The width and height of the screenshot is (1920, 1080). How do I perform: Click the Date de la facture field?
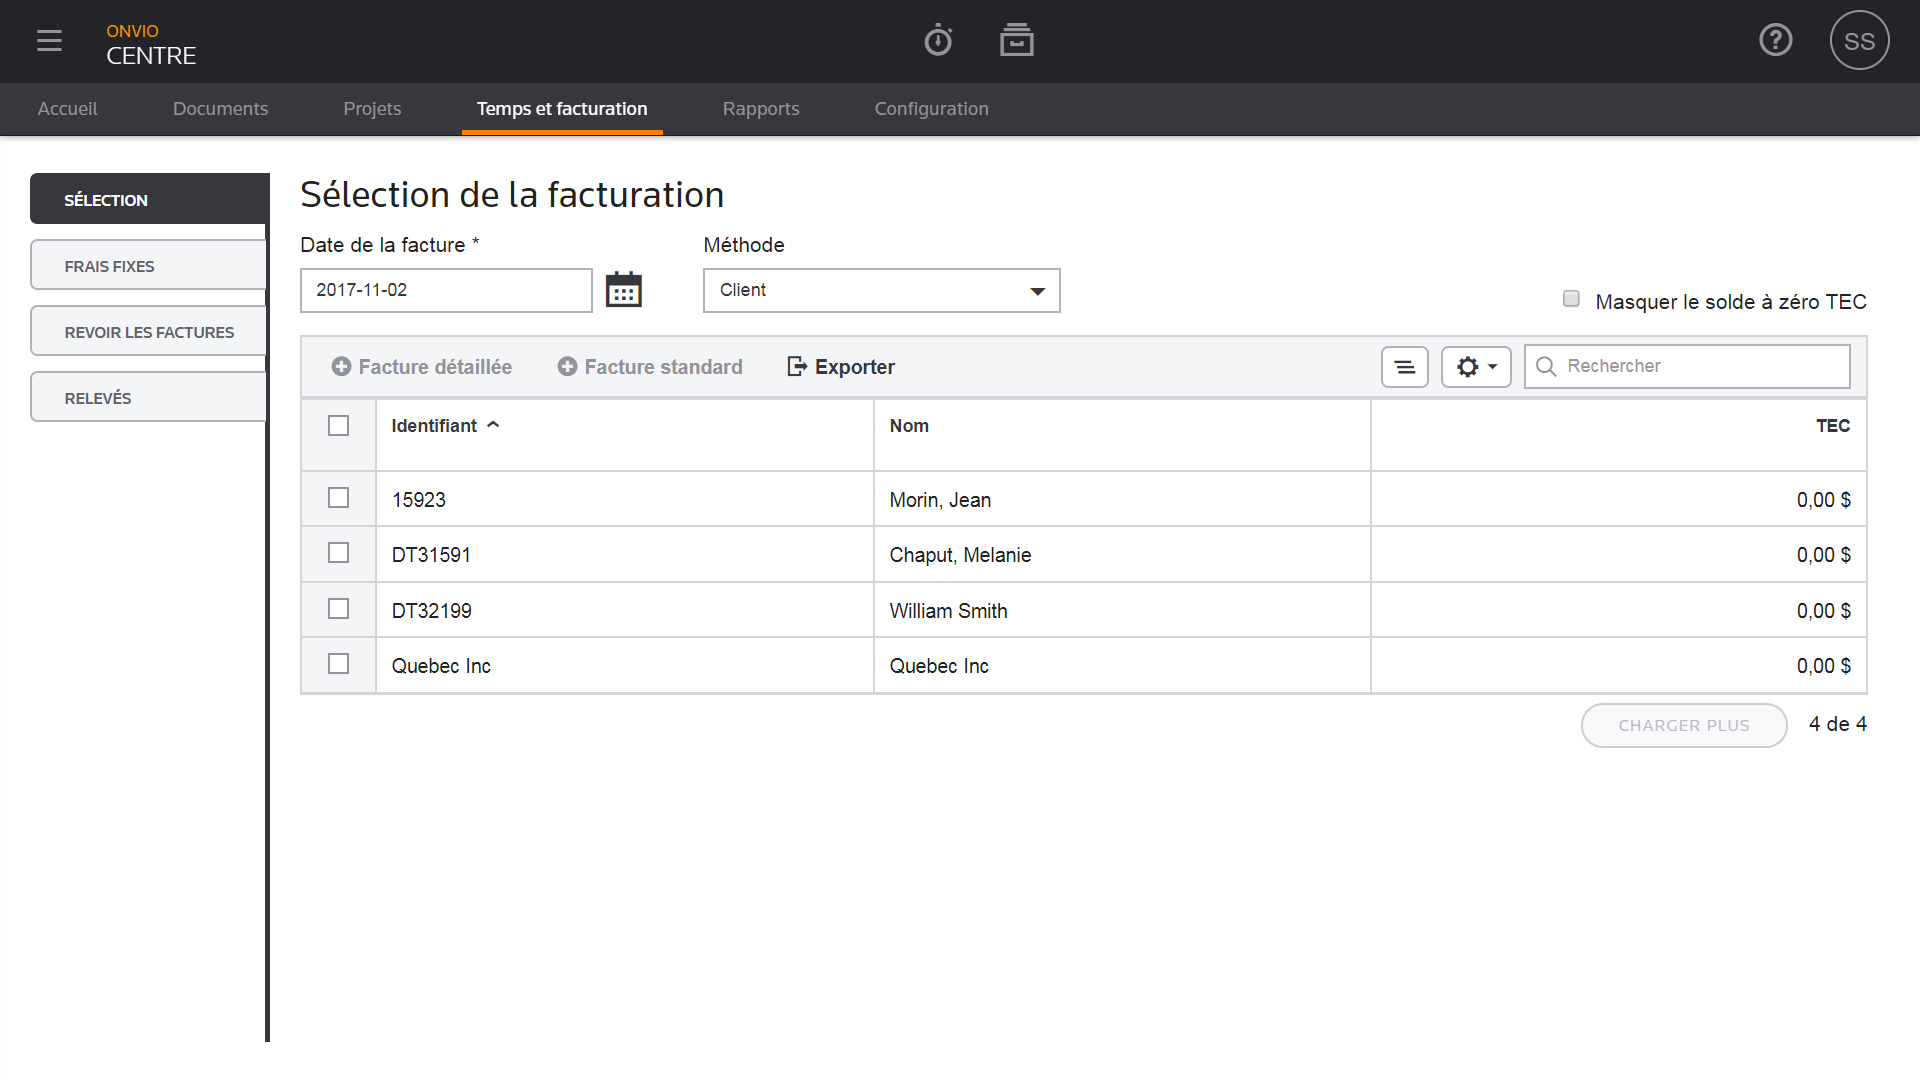point(446,290)
